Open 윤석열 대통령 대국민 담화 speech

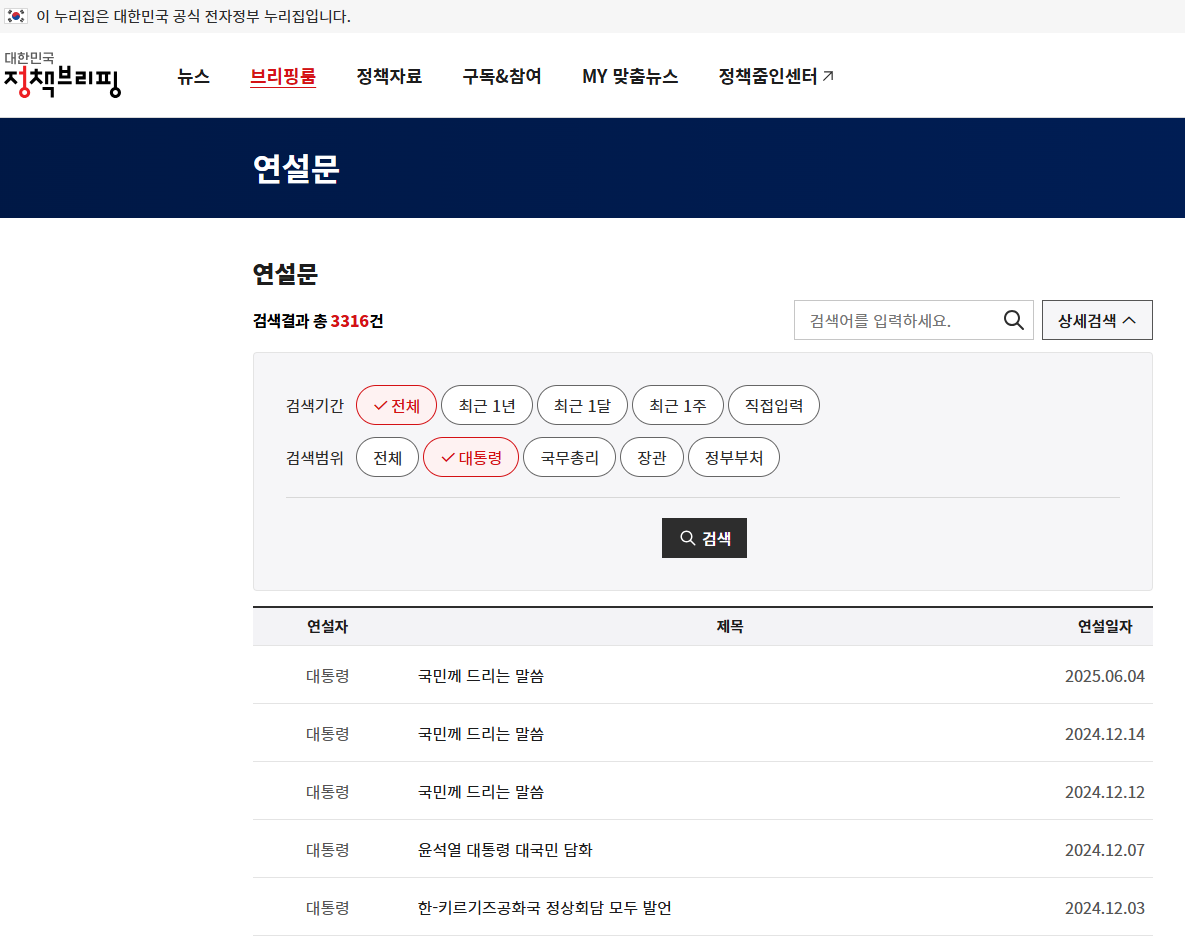505,850
